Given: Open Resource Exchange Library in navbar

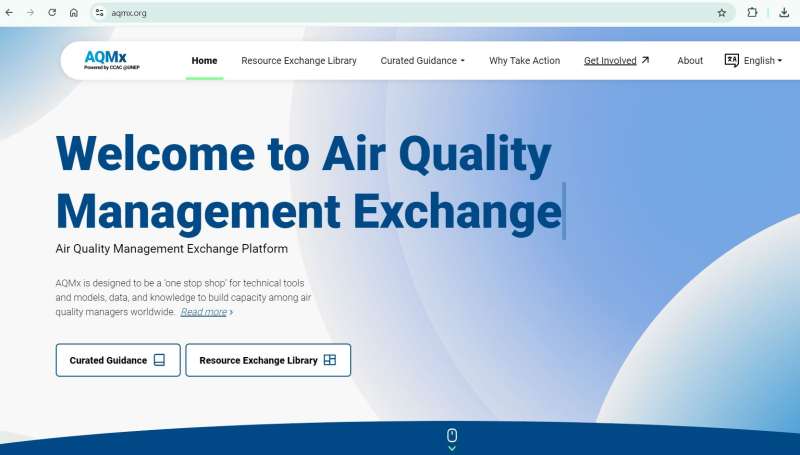Looking at the screenshot, I should (x=298, y=61).
